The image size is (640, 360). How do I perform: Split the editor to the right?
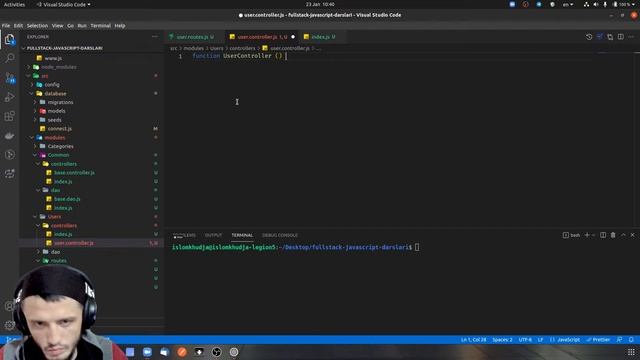point(621,37)
